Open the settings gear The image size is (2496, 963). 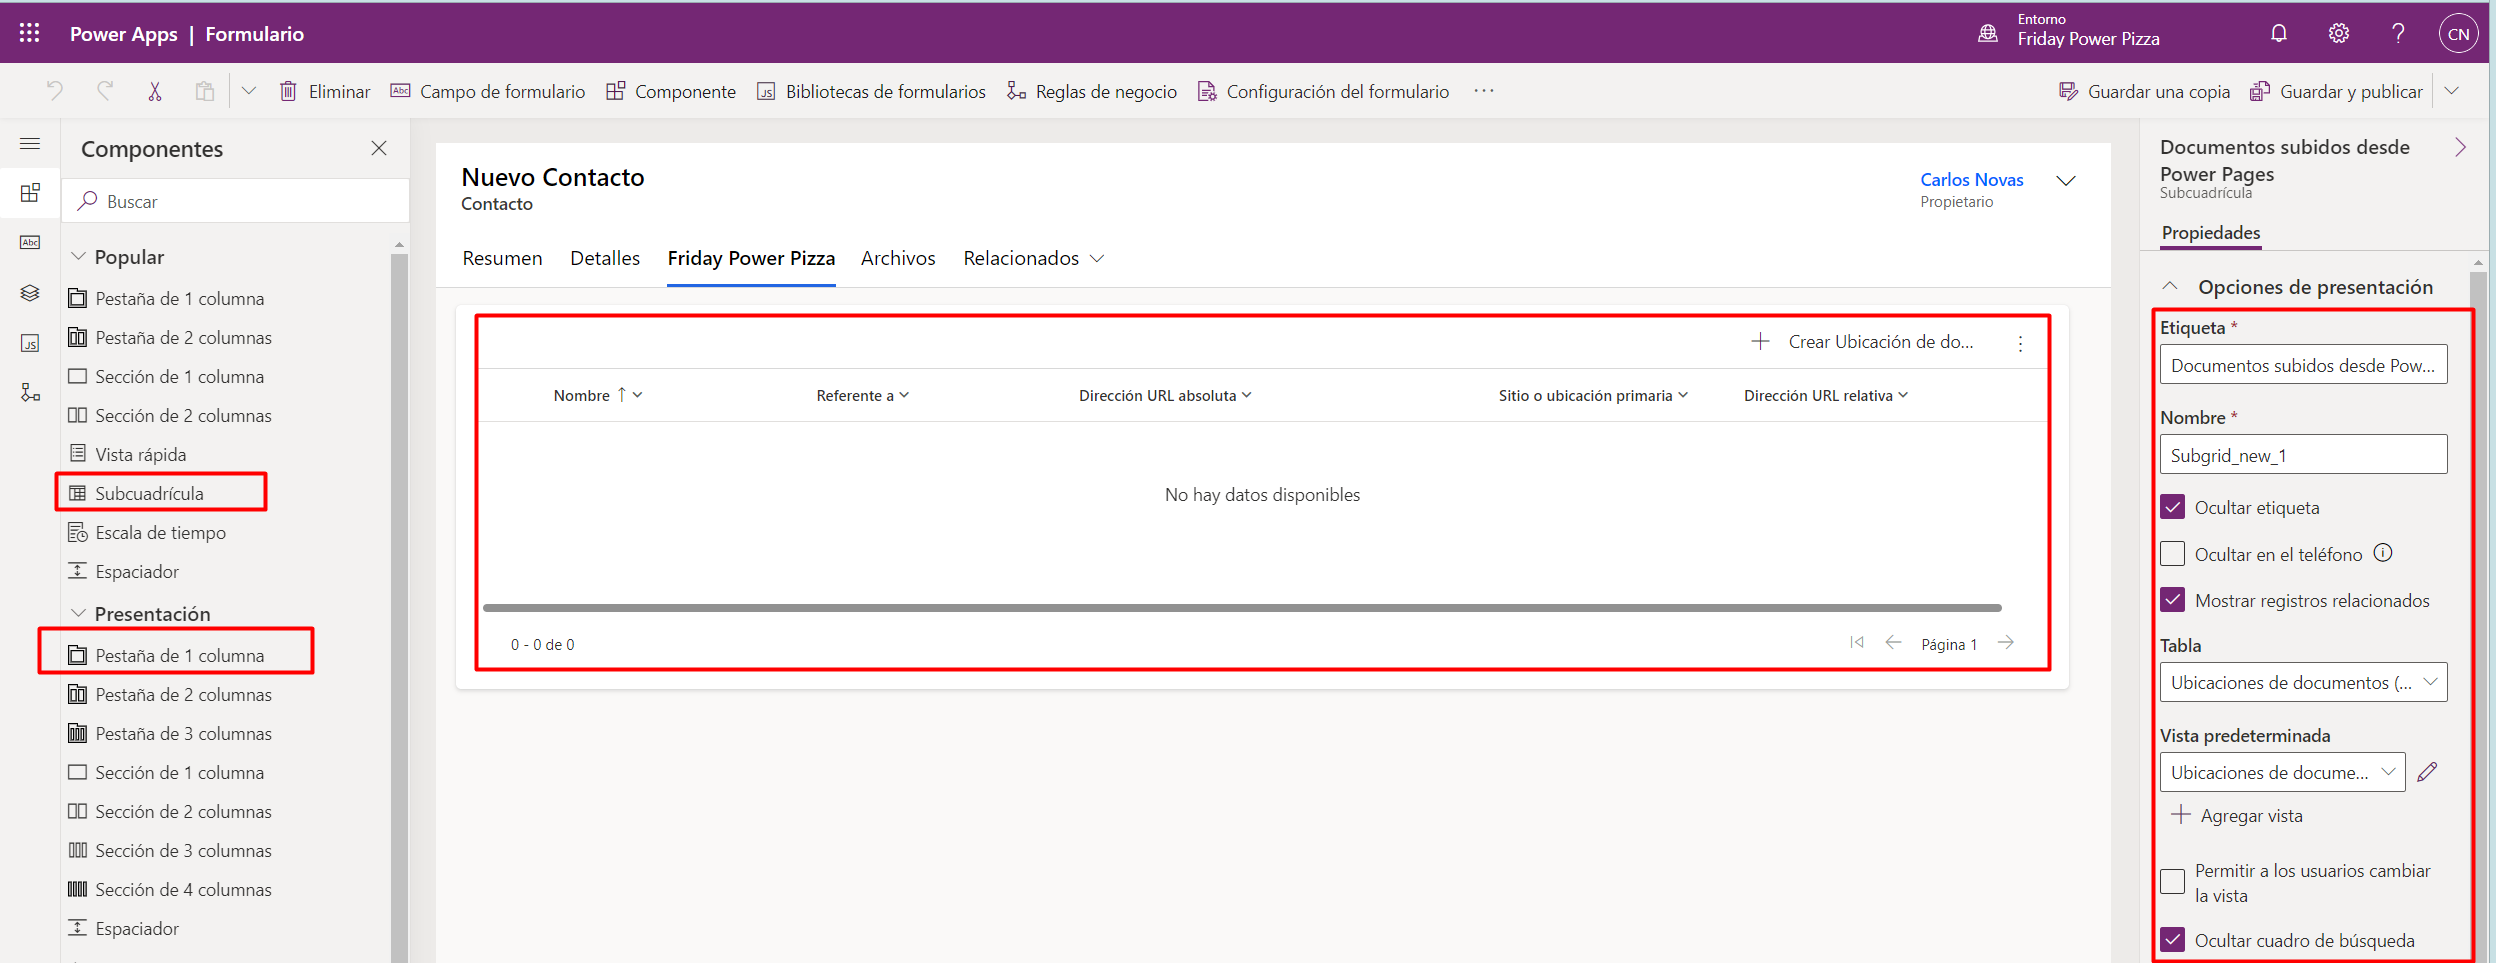(2338, 33)
